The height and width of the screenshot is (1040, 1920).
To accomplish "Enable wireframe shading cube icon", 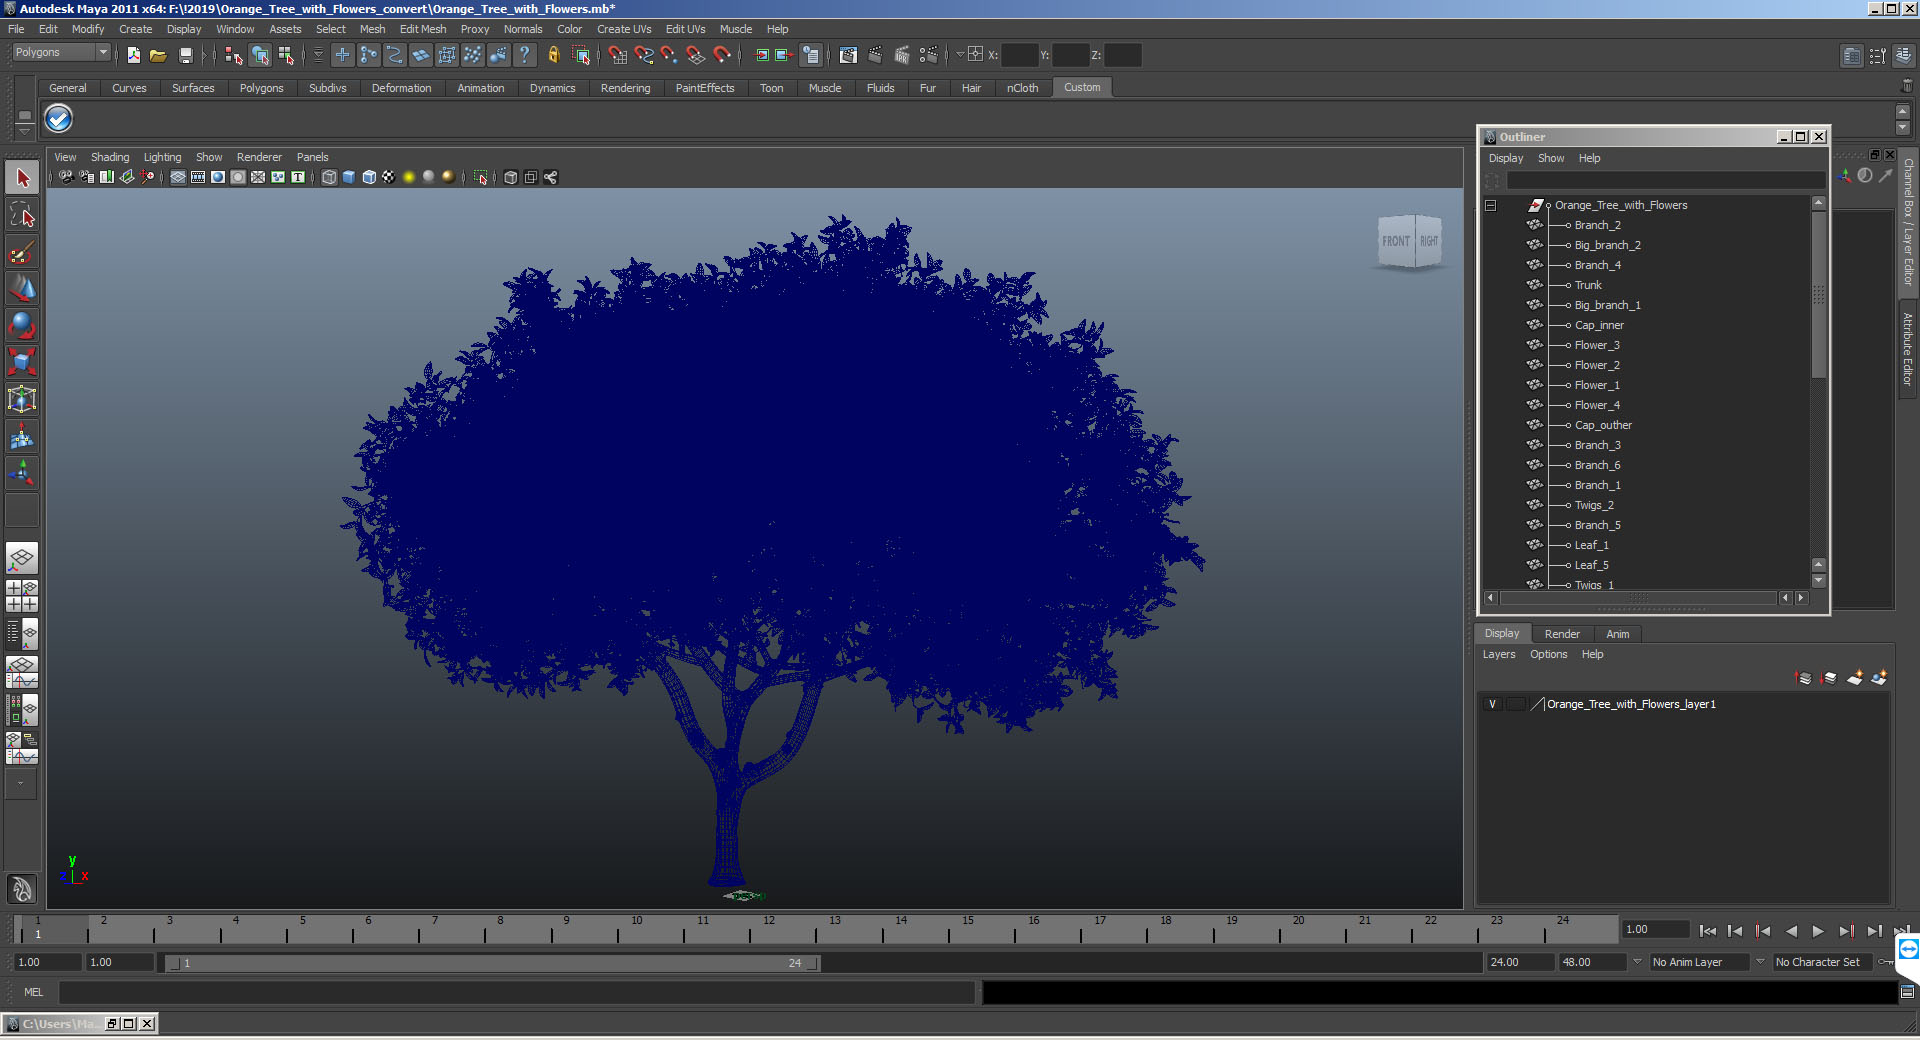I will (x=329, y=177).
